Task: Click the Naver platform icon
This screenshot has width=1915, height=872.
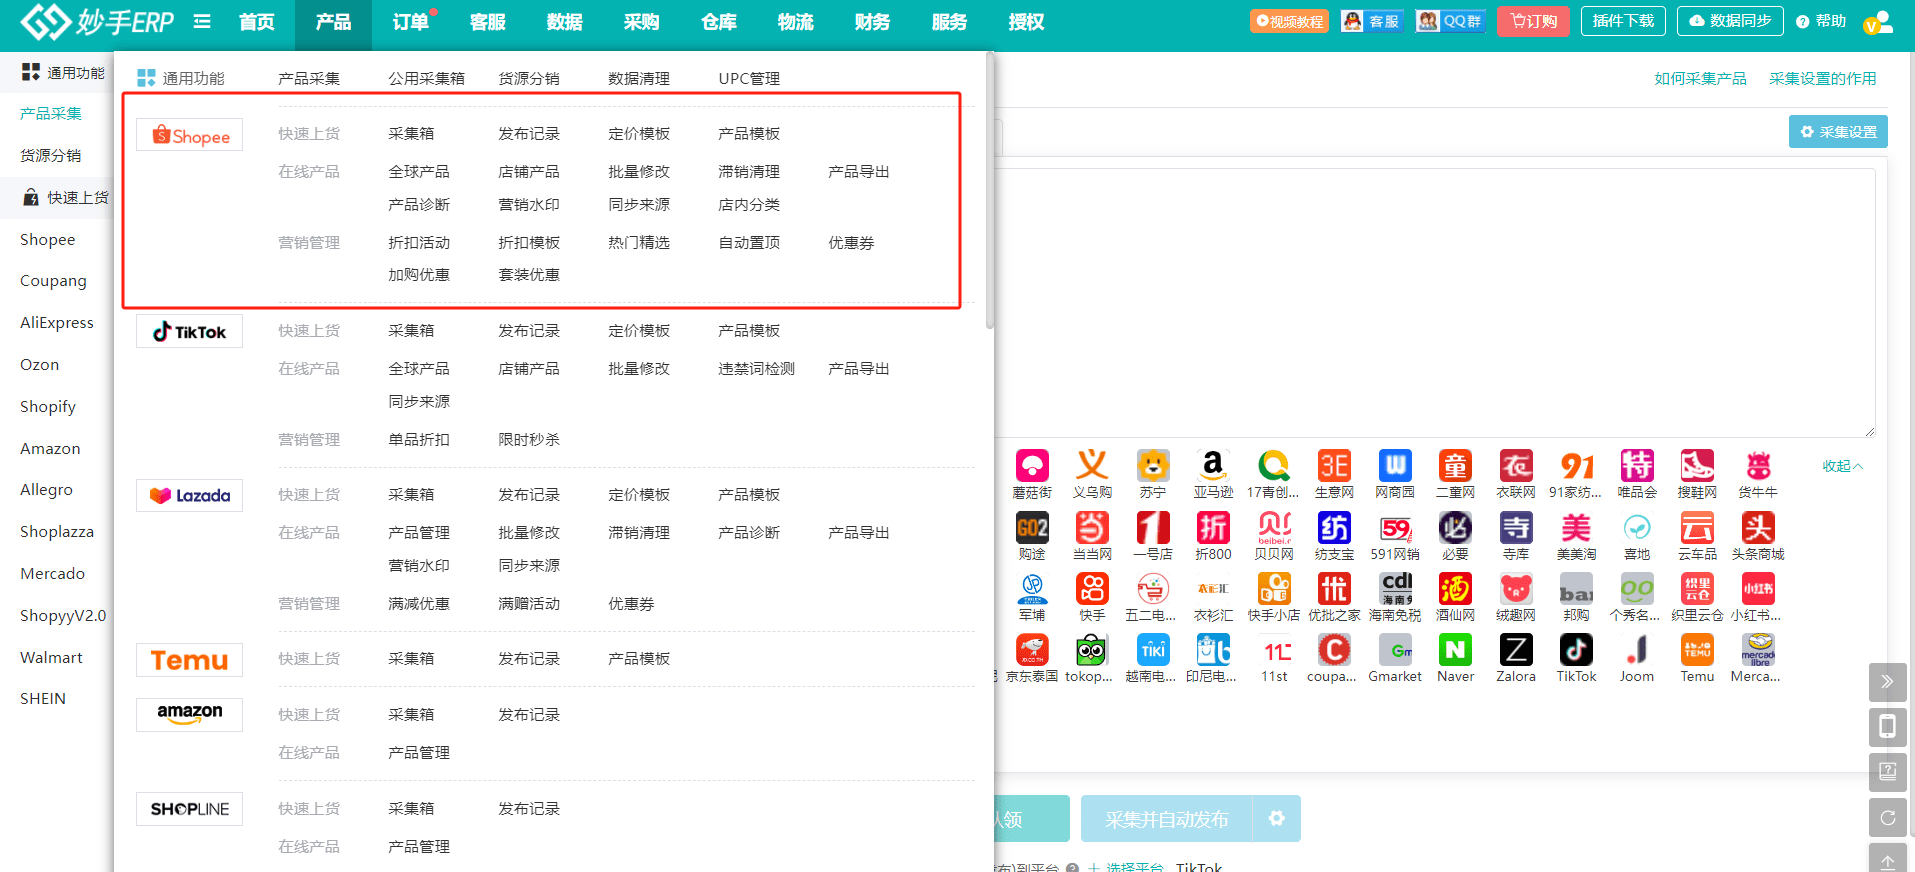Action: [1455, 650]
